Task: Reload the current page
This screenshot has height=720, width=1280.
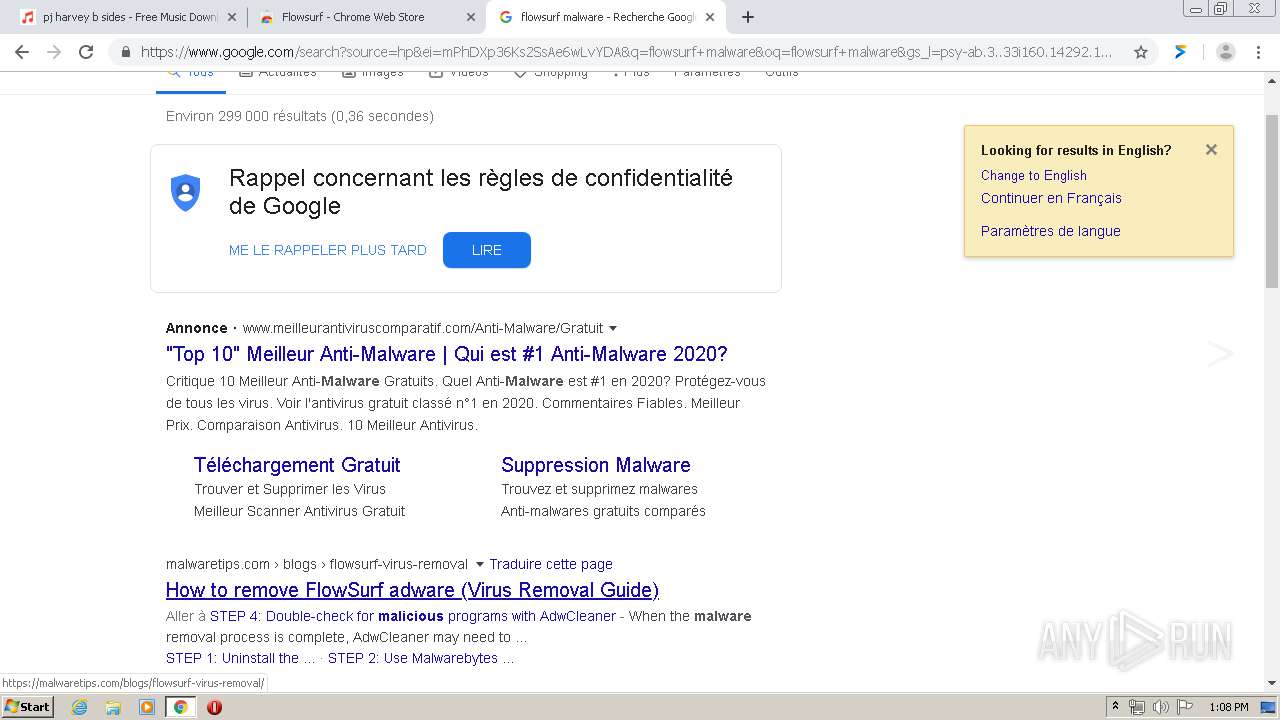Action: click(x=86, y=52)
